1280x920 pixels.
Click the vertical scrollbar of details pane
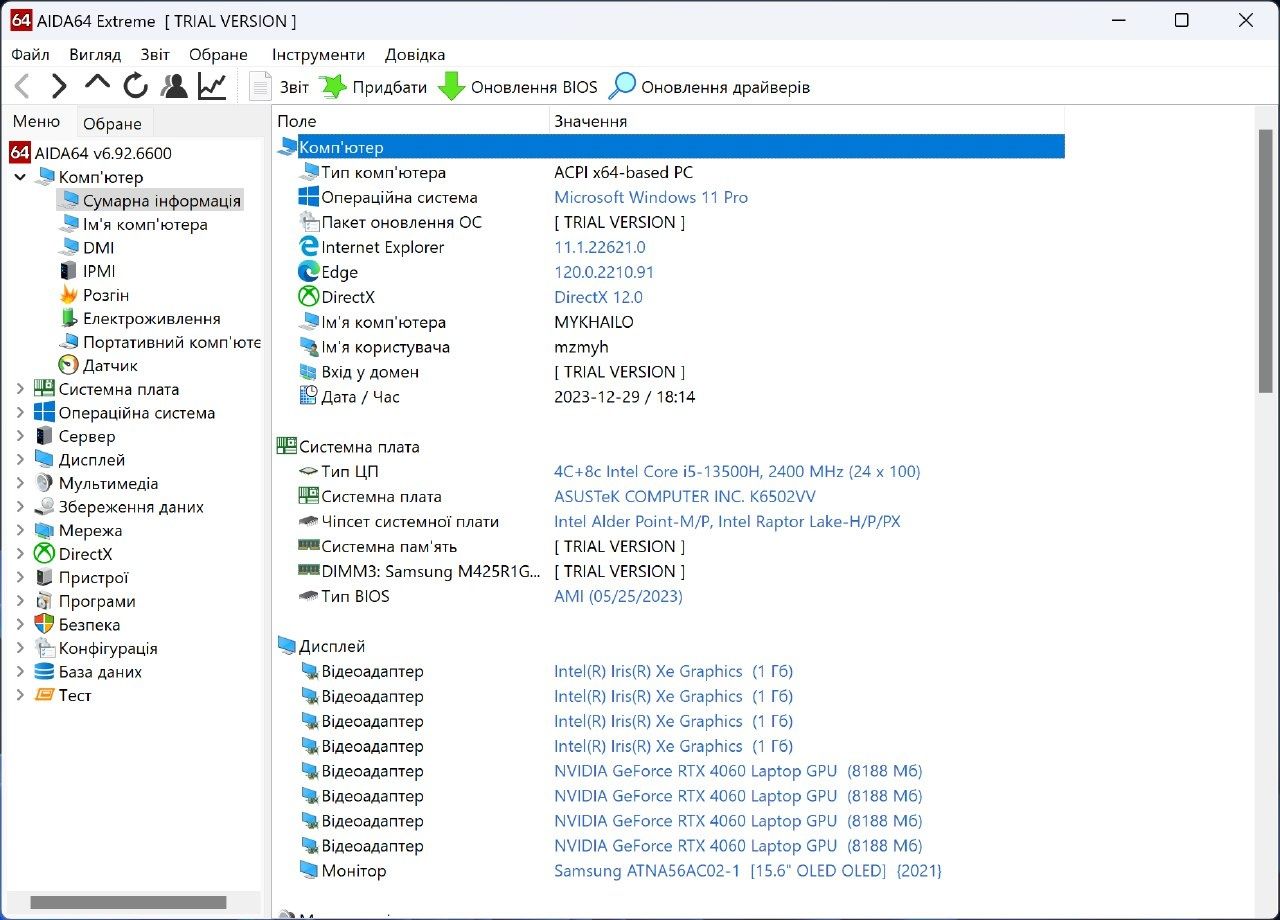(1265, 261)
